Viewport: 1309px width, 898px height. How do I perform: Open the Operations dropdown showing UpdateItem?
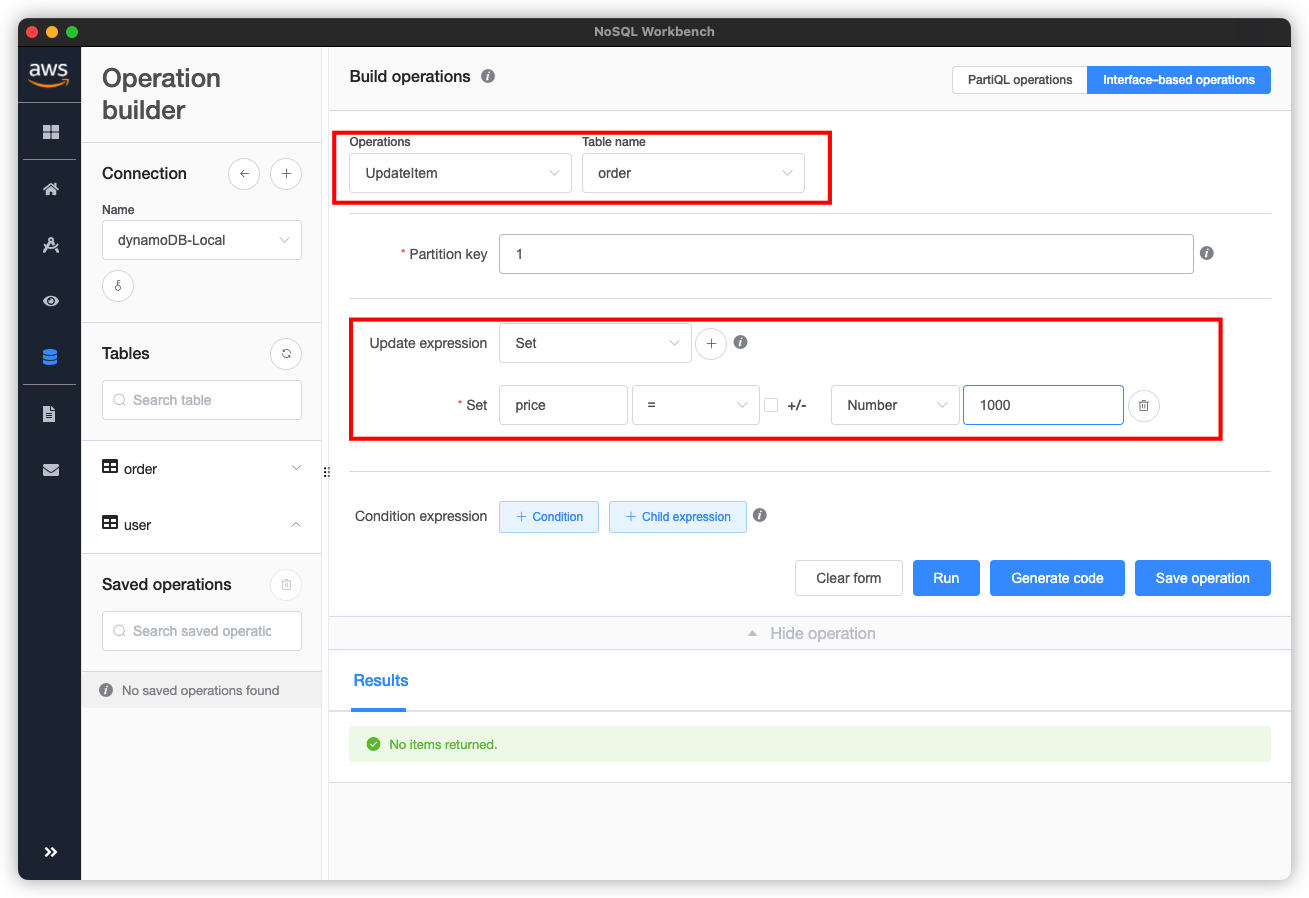(x=460, y=173)
